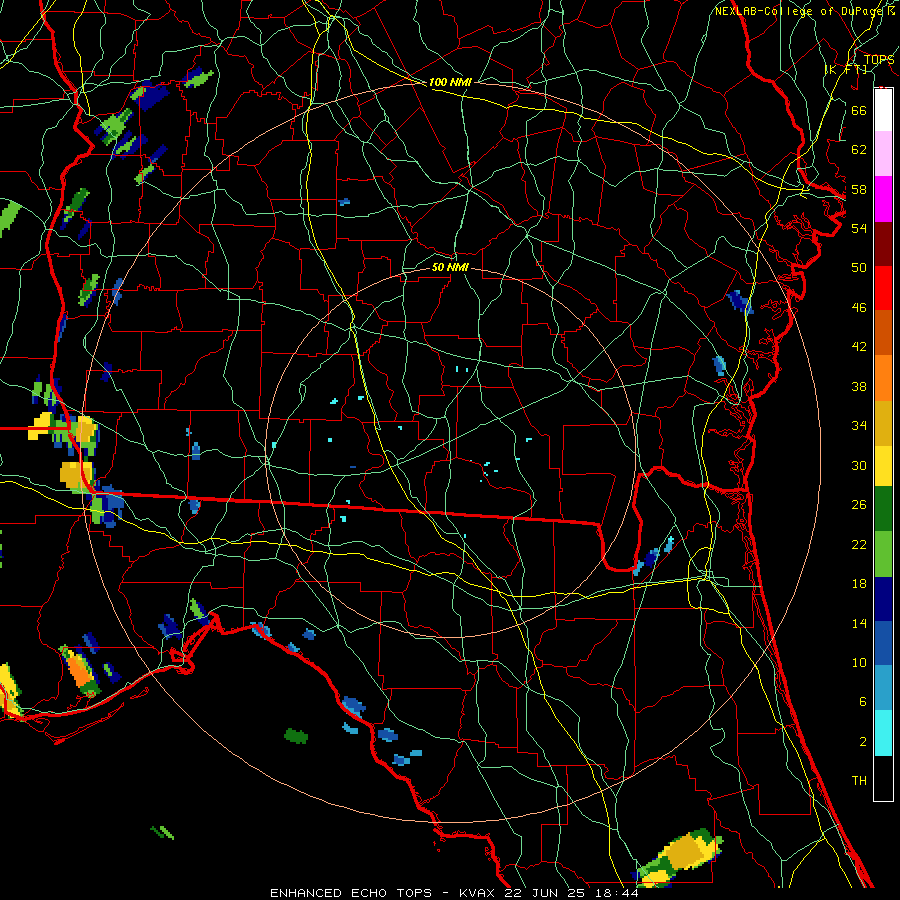Click the 54 legend value
The height and width of the screenshot is (900, 900).
[x=859, y=228]
